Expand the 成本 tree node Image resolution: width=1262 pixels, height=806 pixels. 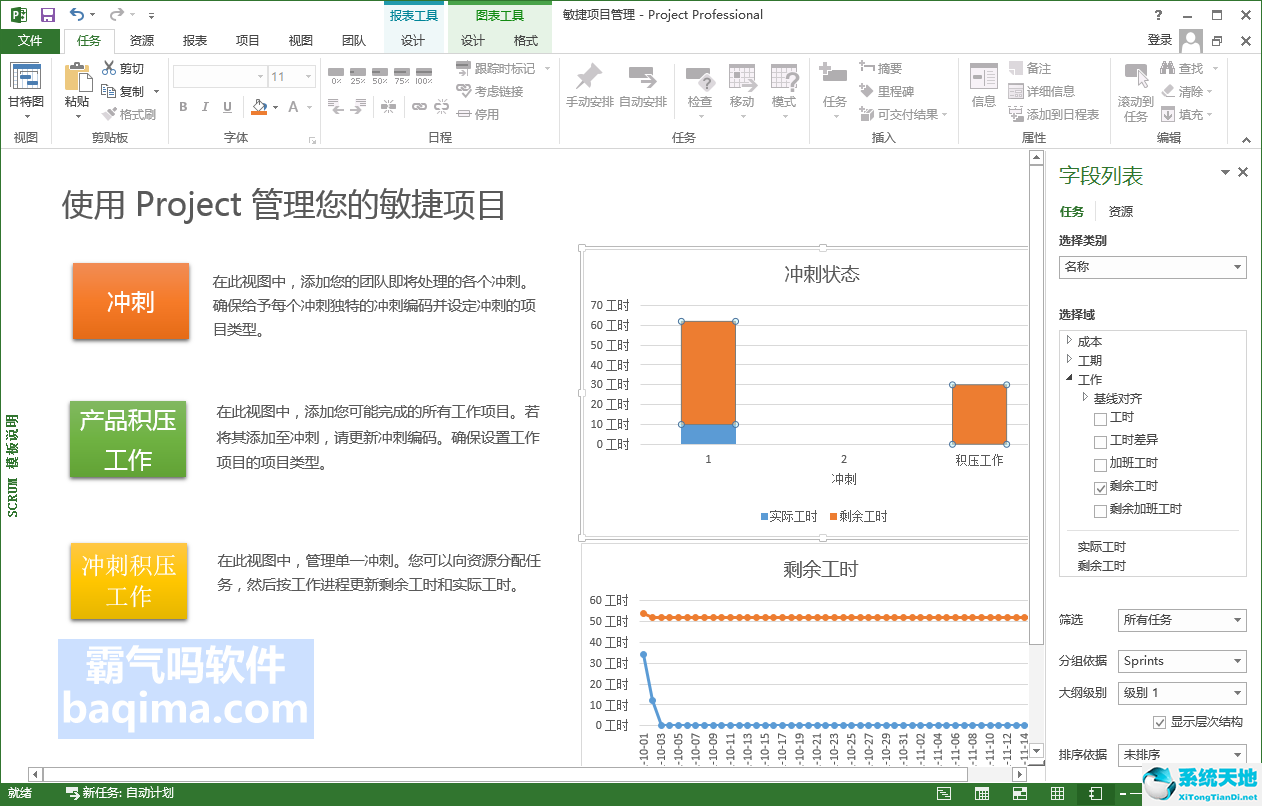tap(1069, 341)
